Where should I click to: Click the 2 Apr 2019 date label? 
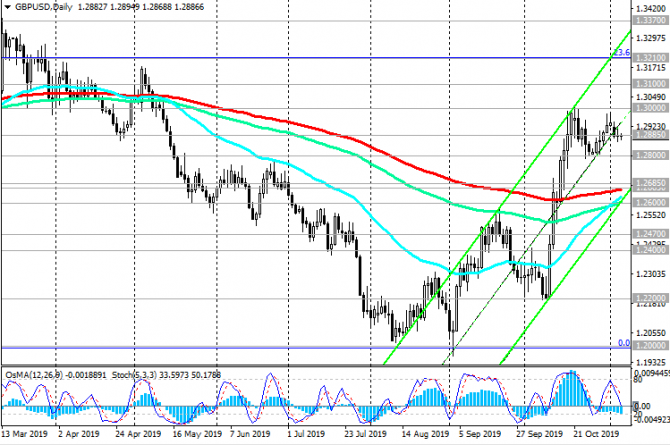tap(79, 434)
